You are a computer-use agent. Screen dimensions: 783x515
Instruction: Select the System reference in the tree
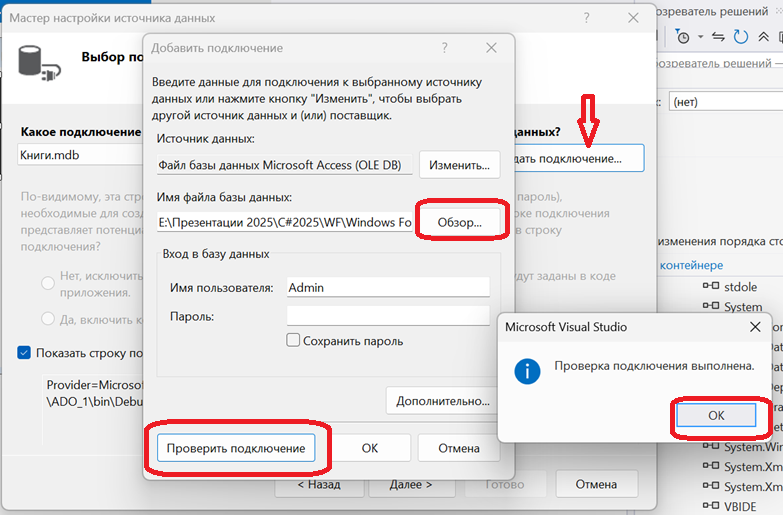click(742, 307)
